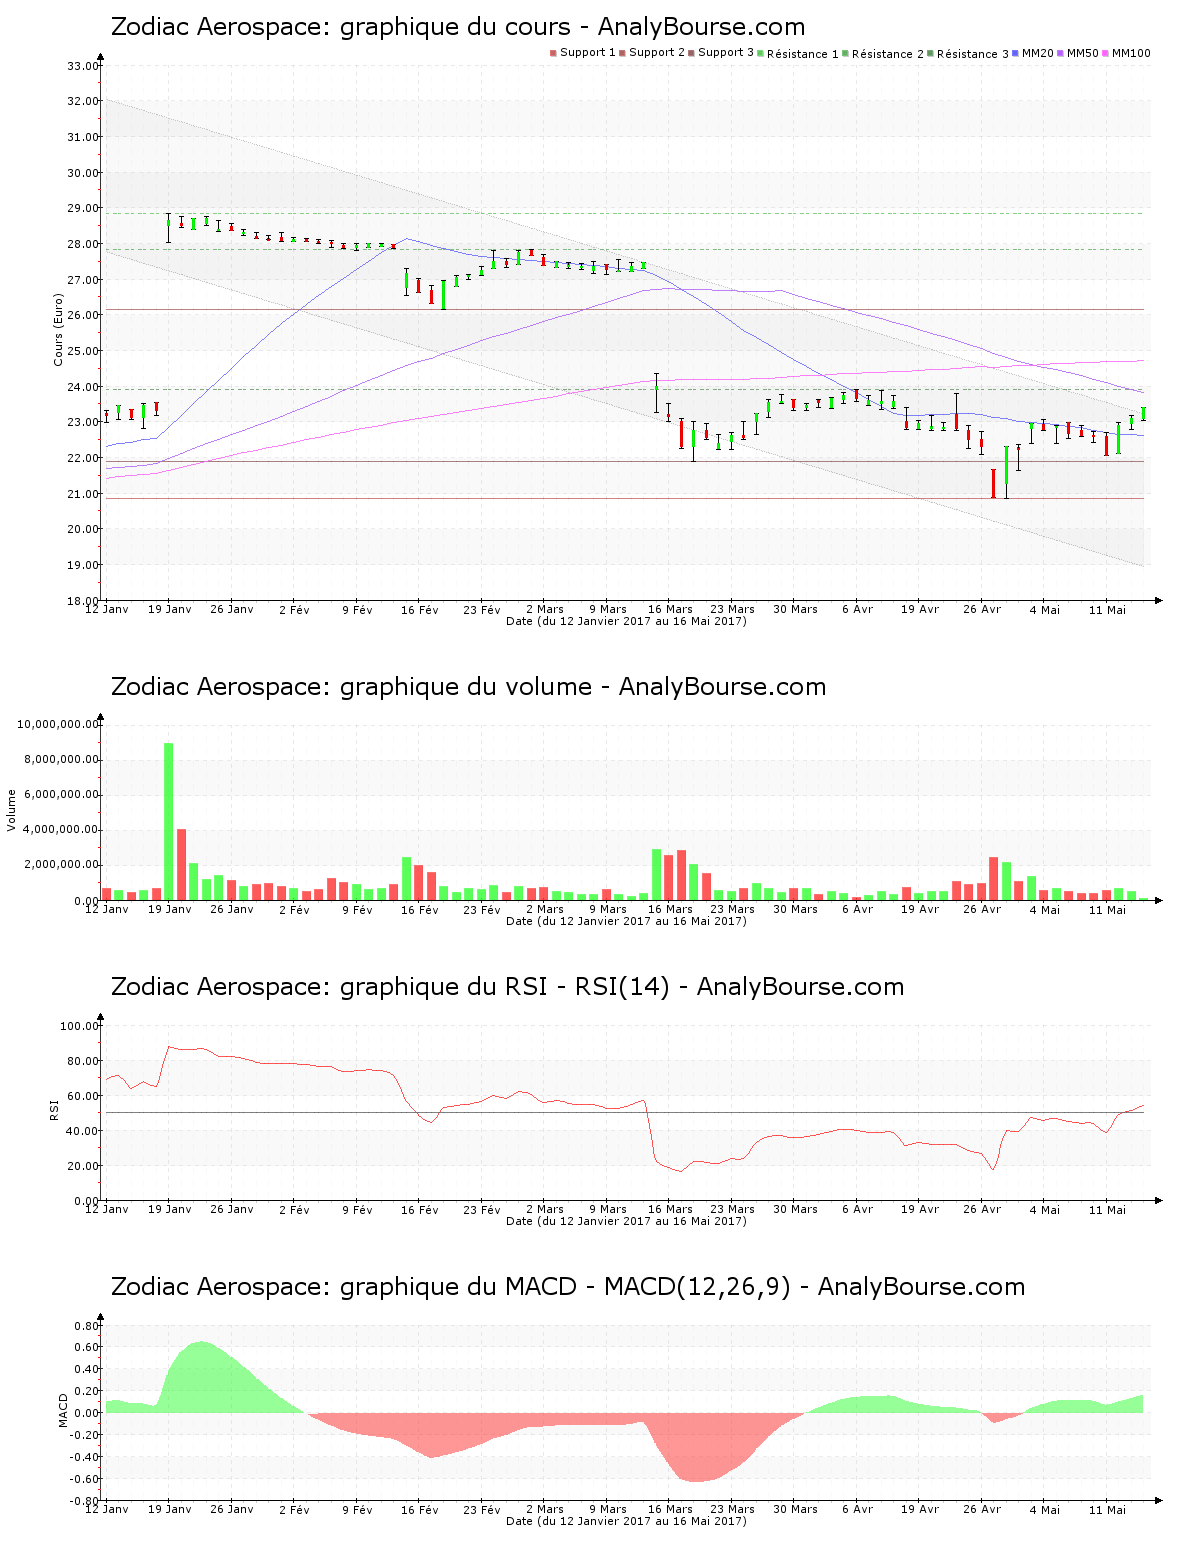Image resolution: width=1200 pixels, height=1550 pixels.
Task: Click the 'RSI' vertical axis label
Action: (x=54, y=1109)
